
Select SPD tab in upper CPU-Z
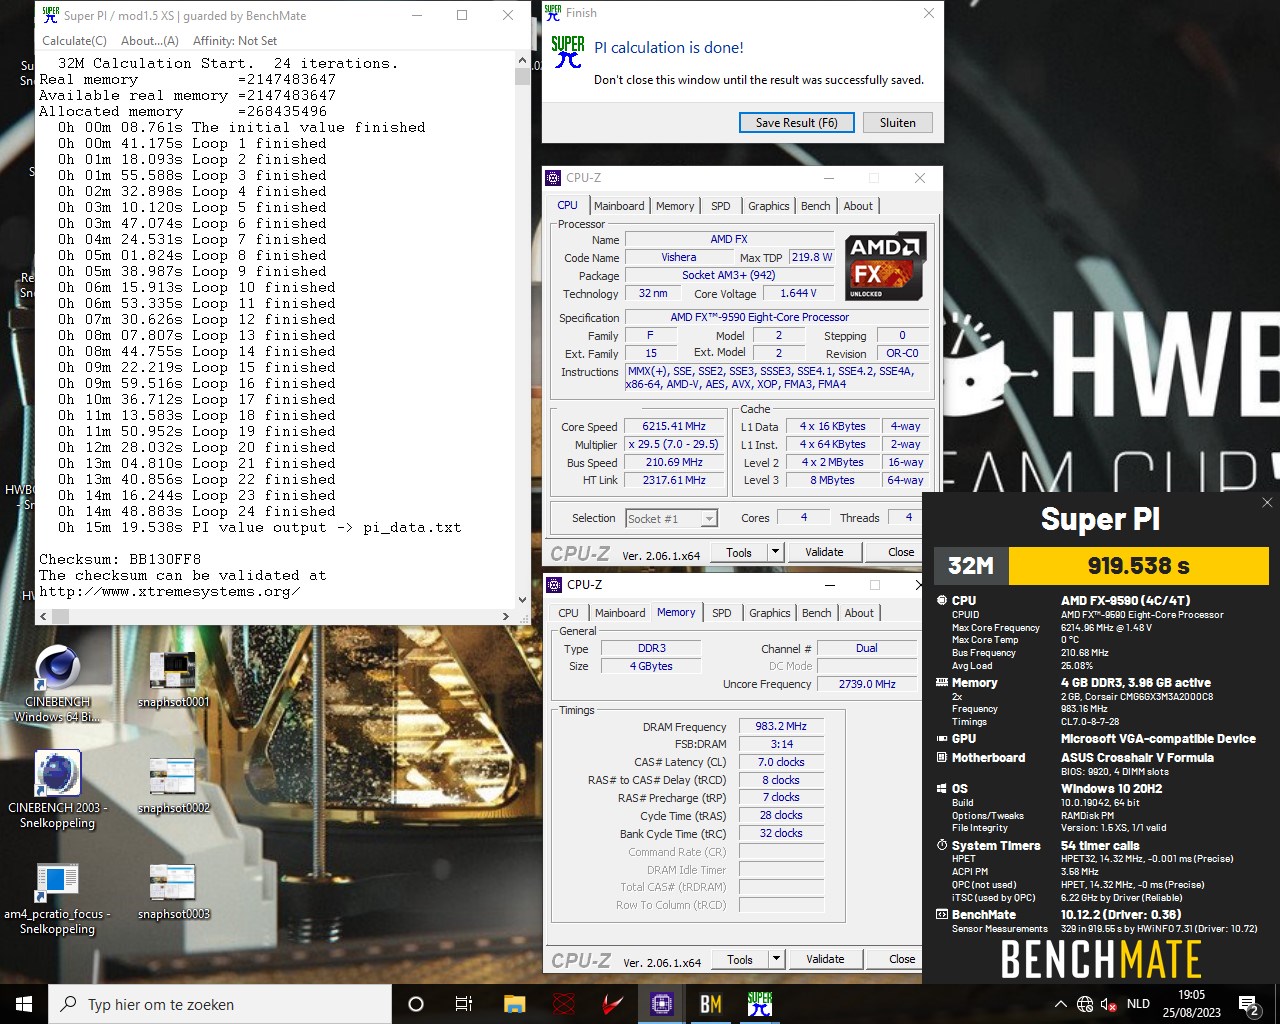(x=720, y=206)
